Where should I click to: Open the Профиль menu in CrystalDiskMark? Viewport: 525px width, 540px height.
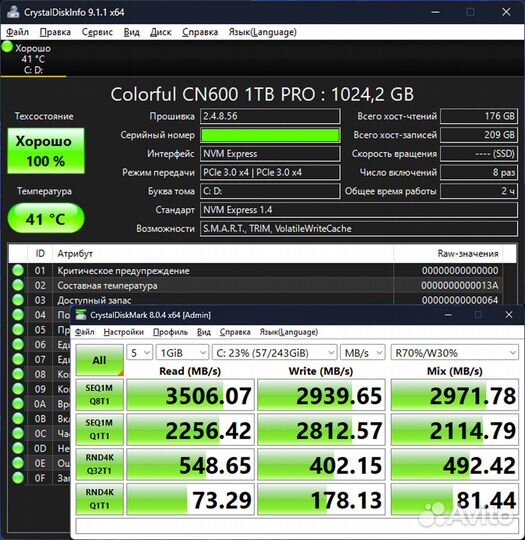coord(170,332)
